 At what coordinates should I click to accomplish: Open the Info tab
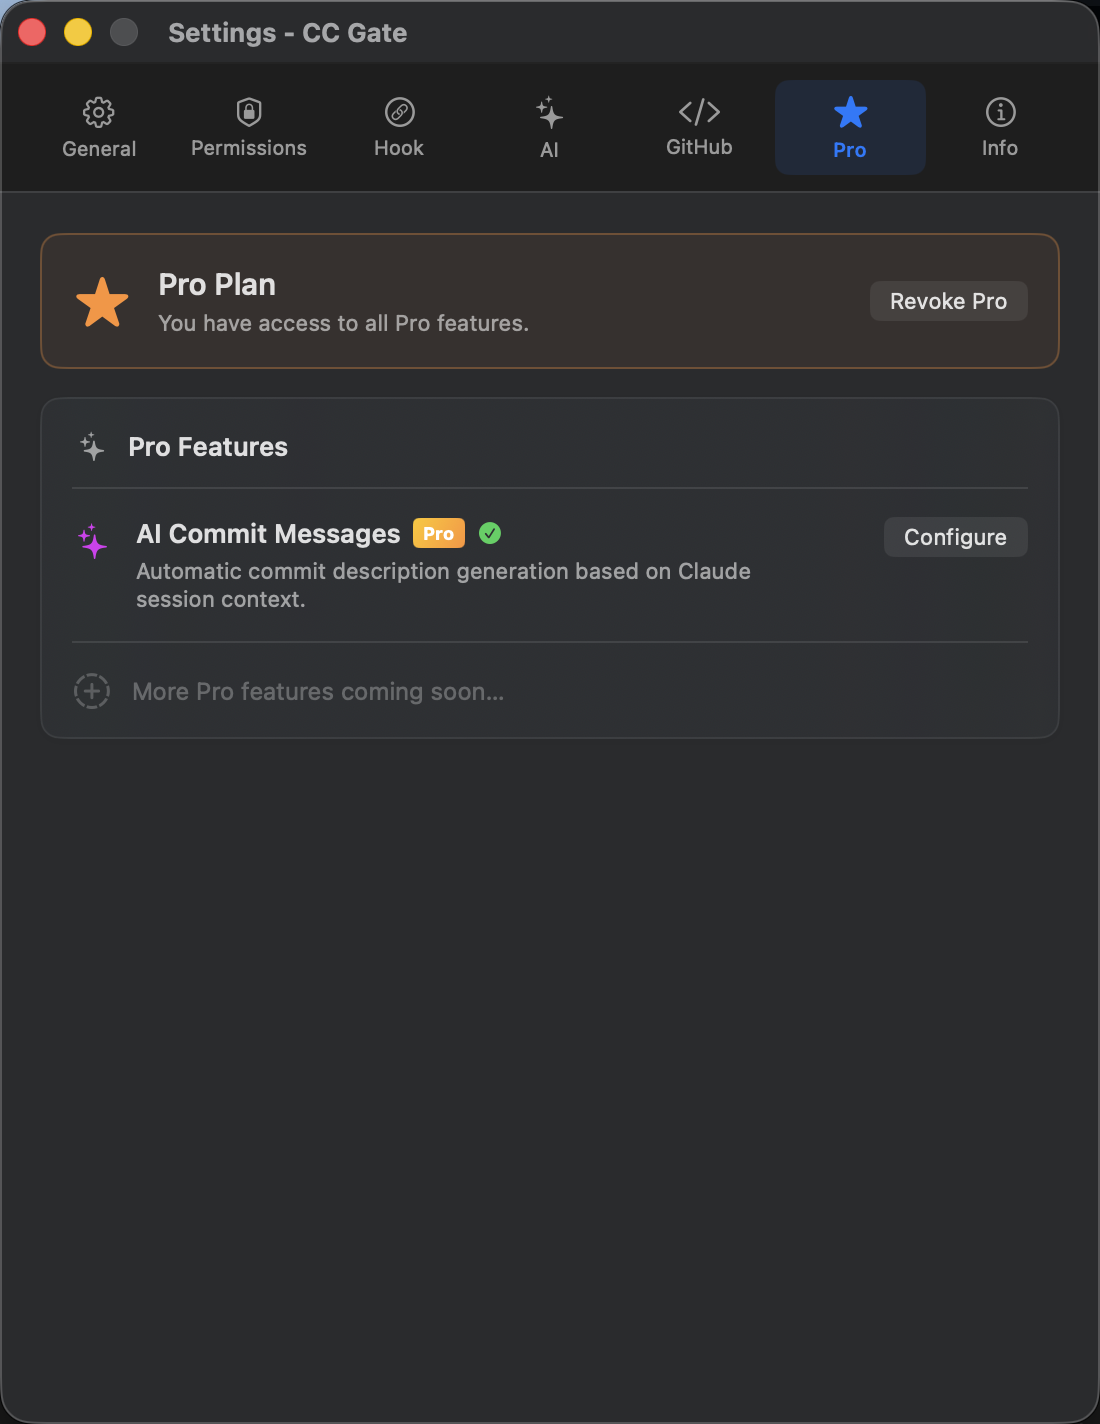pos(999,127)
